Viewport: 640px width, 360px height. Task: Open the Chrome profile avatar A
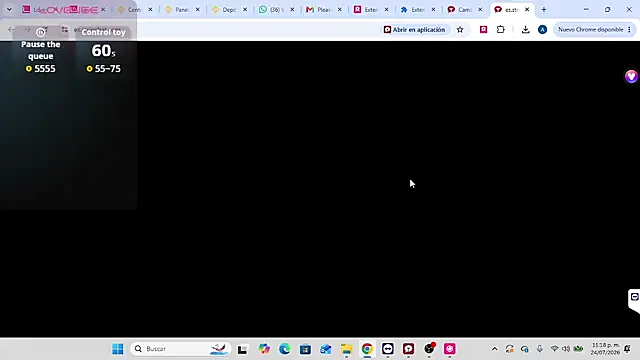pos(542,29)
